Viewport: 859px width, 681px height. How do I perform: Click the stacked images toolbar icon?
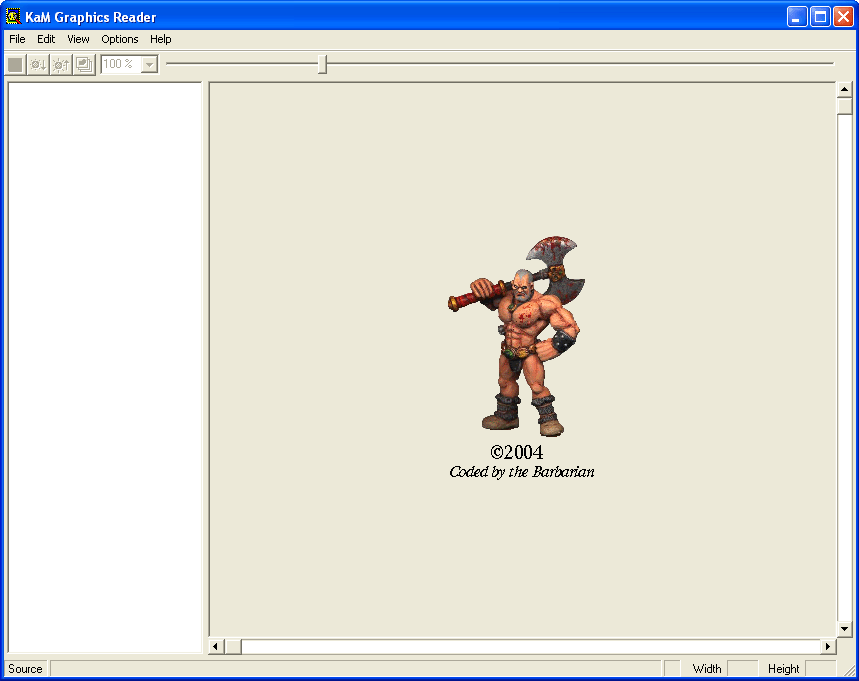pos(84,64)
